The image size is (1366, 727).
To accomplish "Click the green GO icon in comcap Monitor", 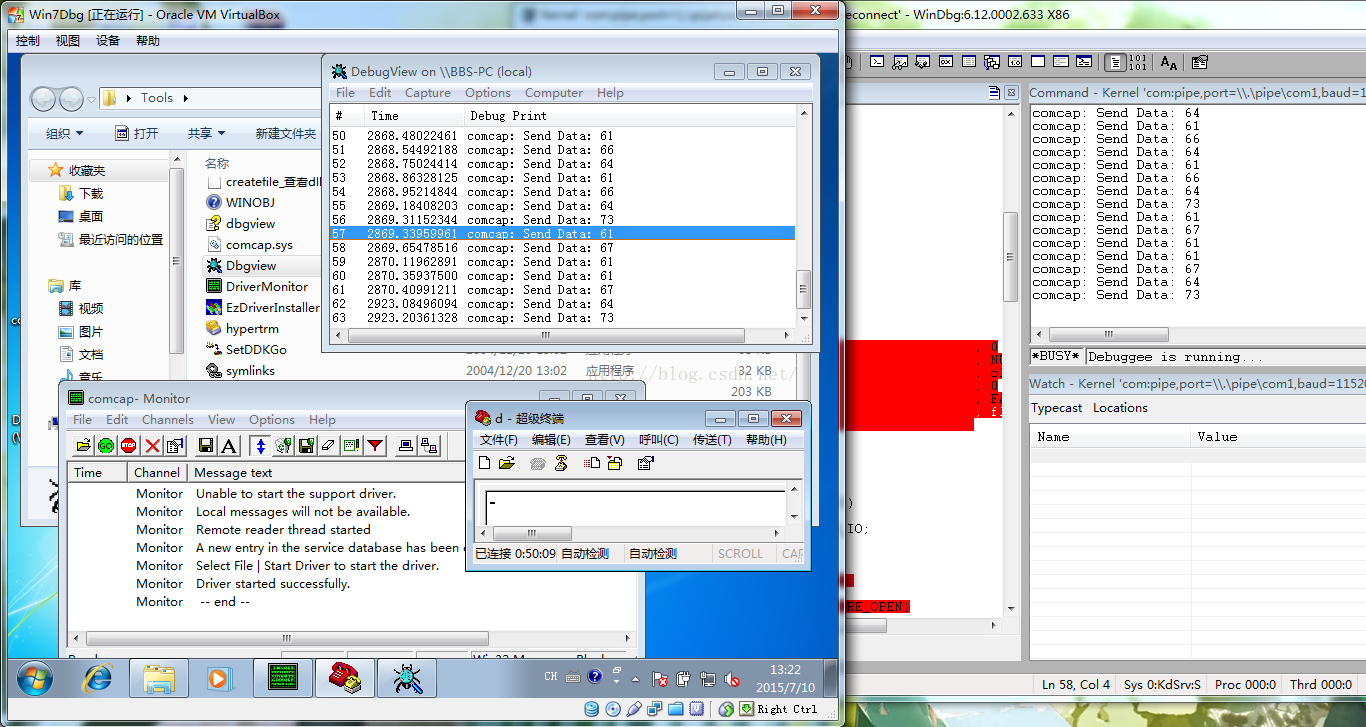I will coord(106,445).
